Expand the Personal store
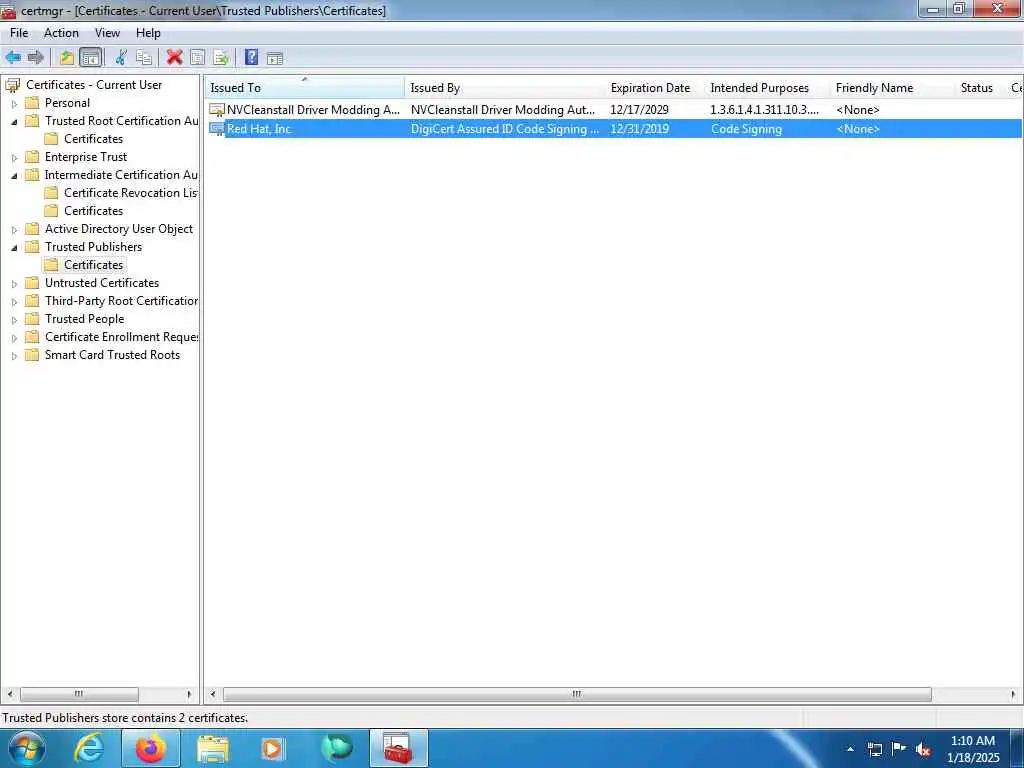The height and width of the screenshot is (768, 1024). pyautogui.click(x=14, y=103)
